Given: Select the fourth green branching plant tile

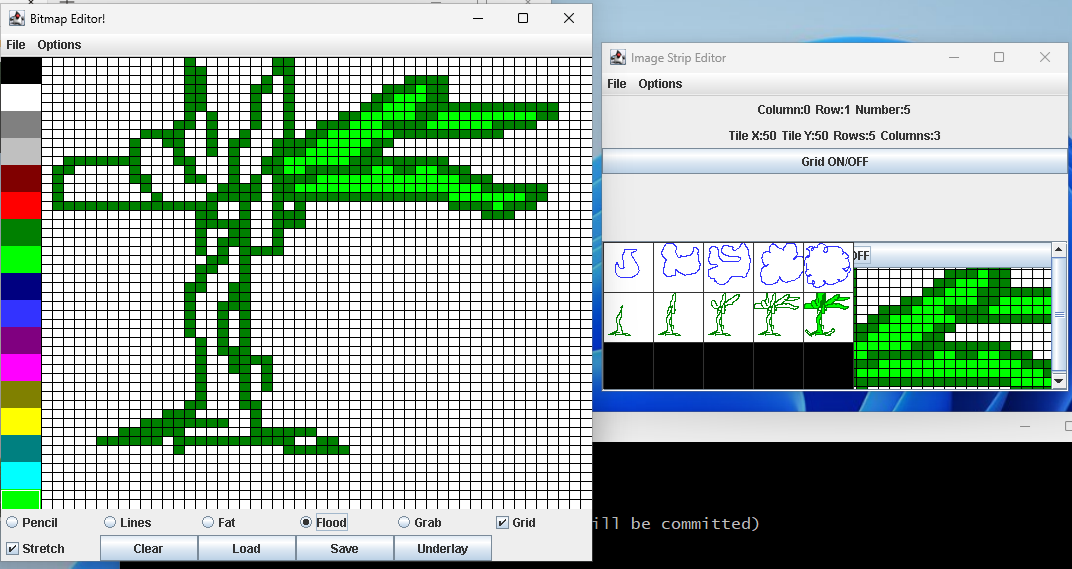Looking at the screenshot, I should 779,317.
